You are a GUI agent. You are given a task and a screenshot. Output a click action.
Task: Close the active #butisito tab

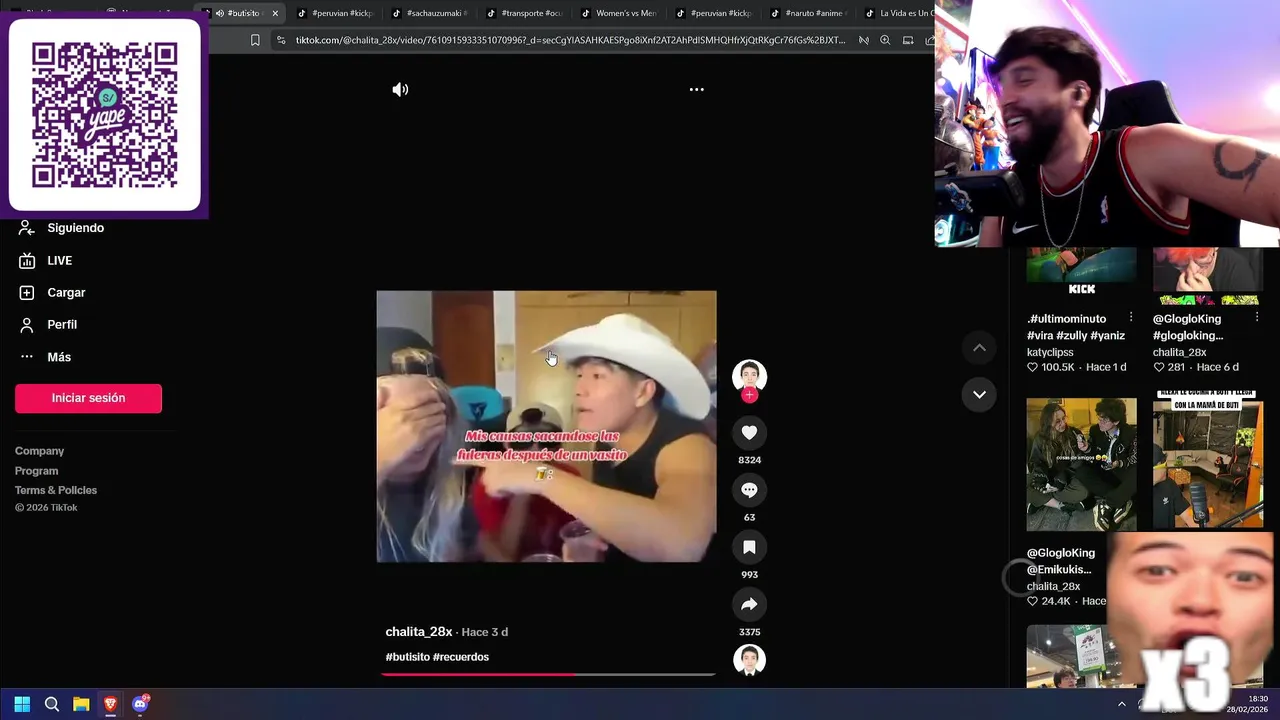[275, 13]
